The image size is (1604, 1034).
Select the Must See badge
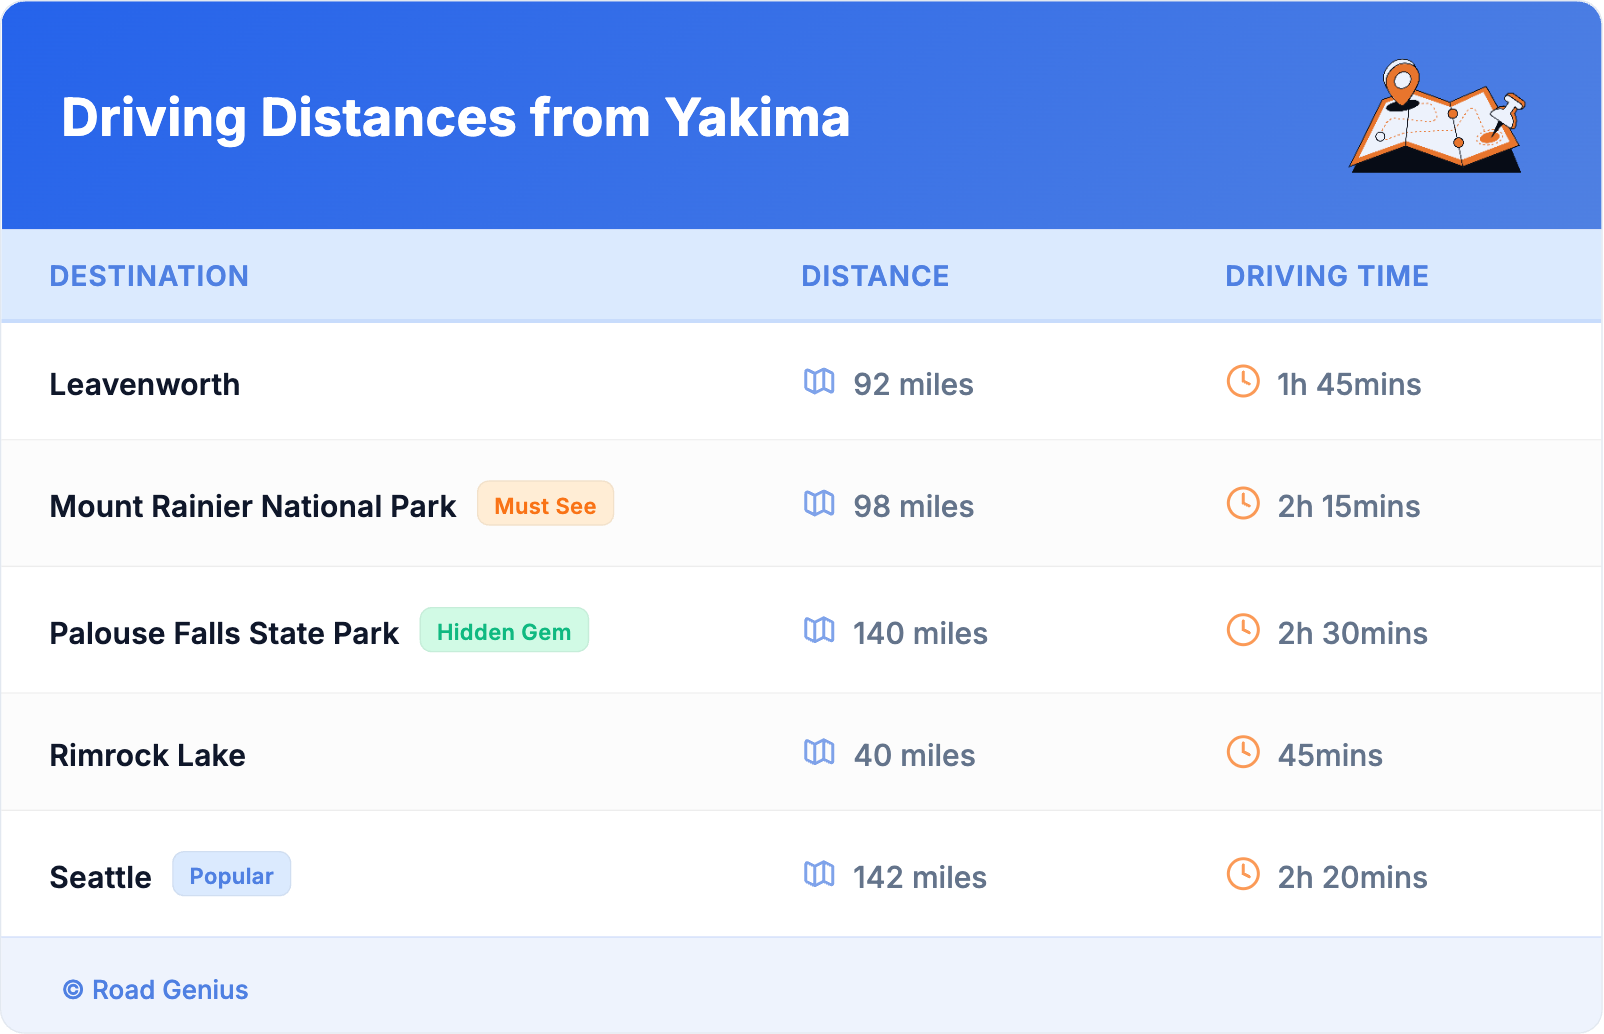[545, 505]
